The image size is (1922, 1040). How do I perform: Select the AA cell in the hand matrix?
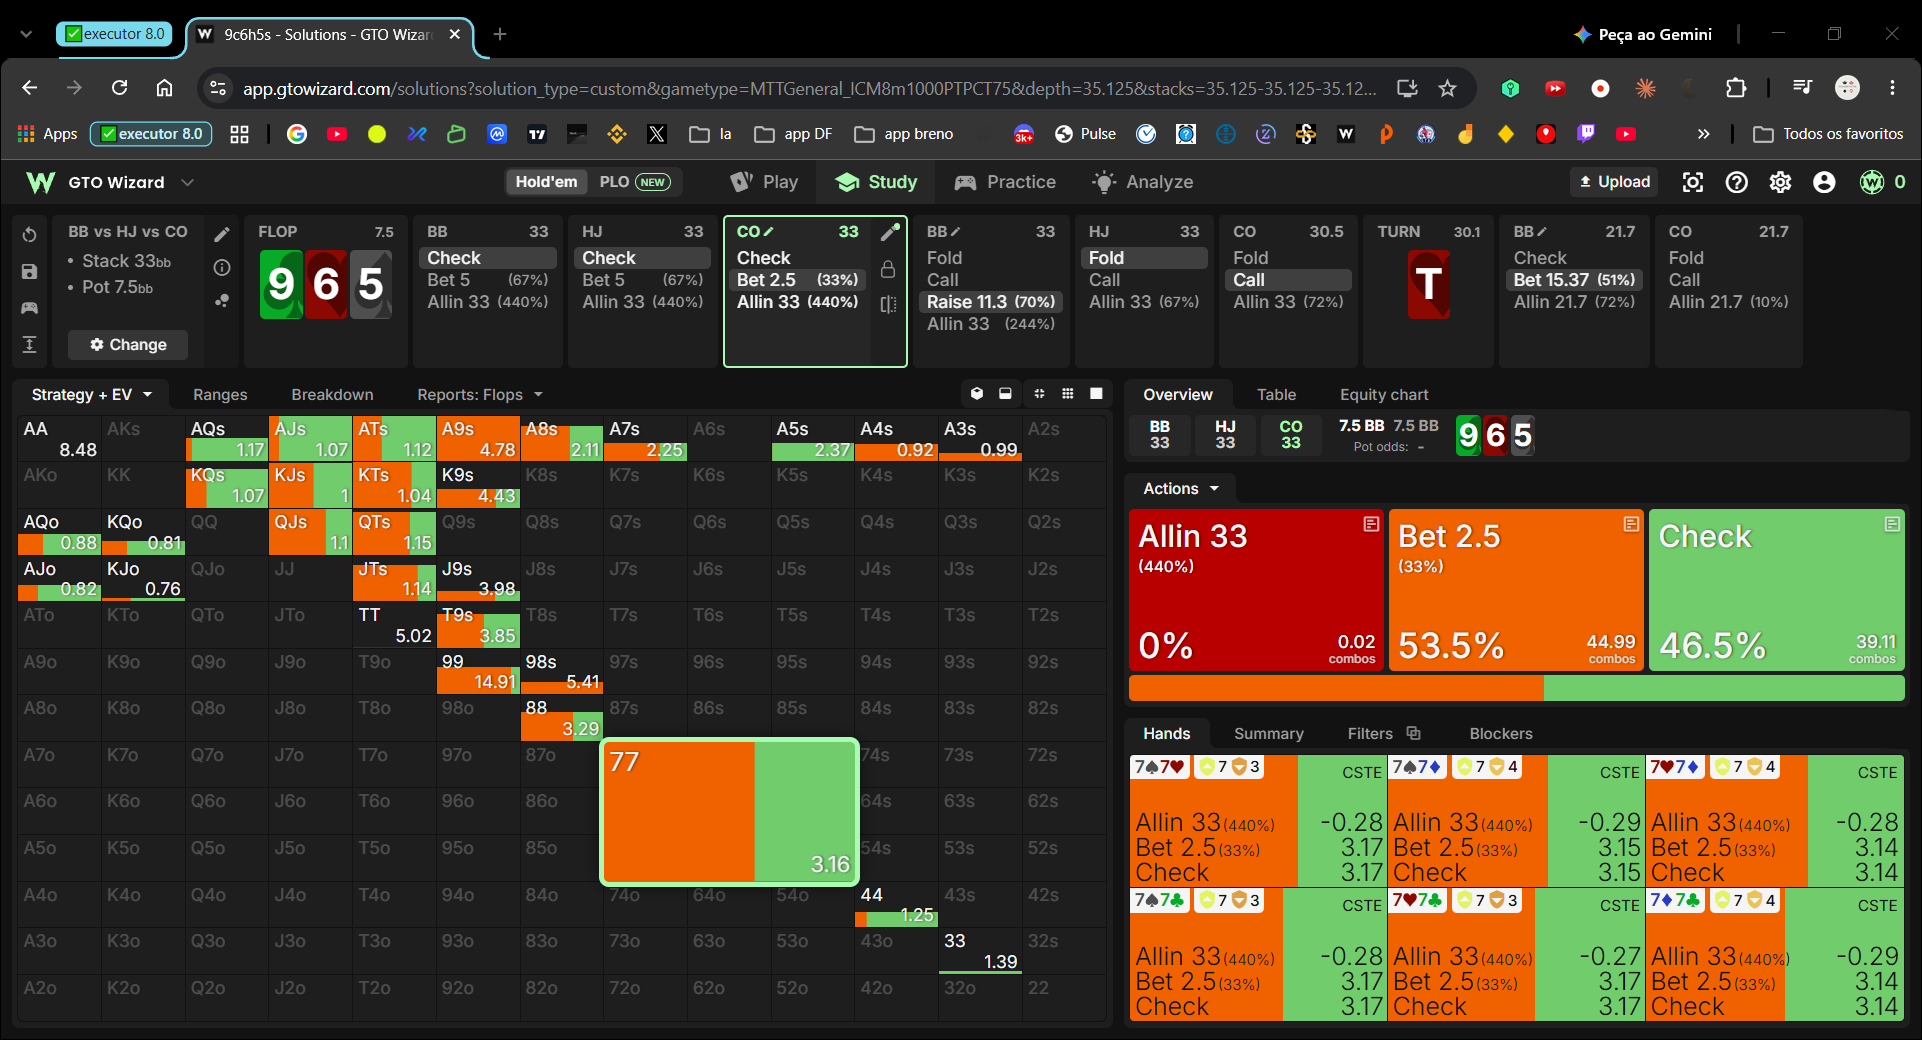click(59, 439)
